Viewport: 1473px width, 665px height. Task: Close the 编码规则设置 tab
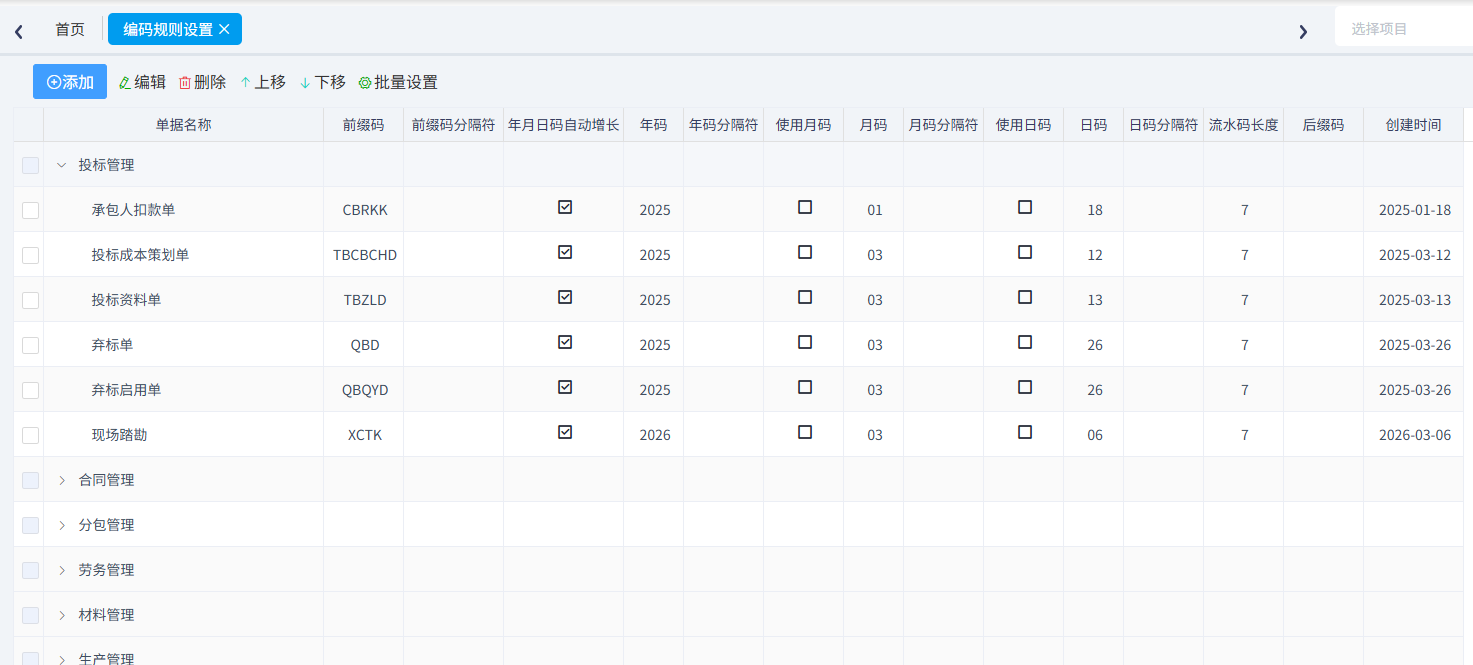point(224,29)
